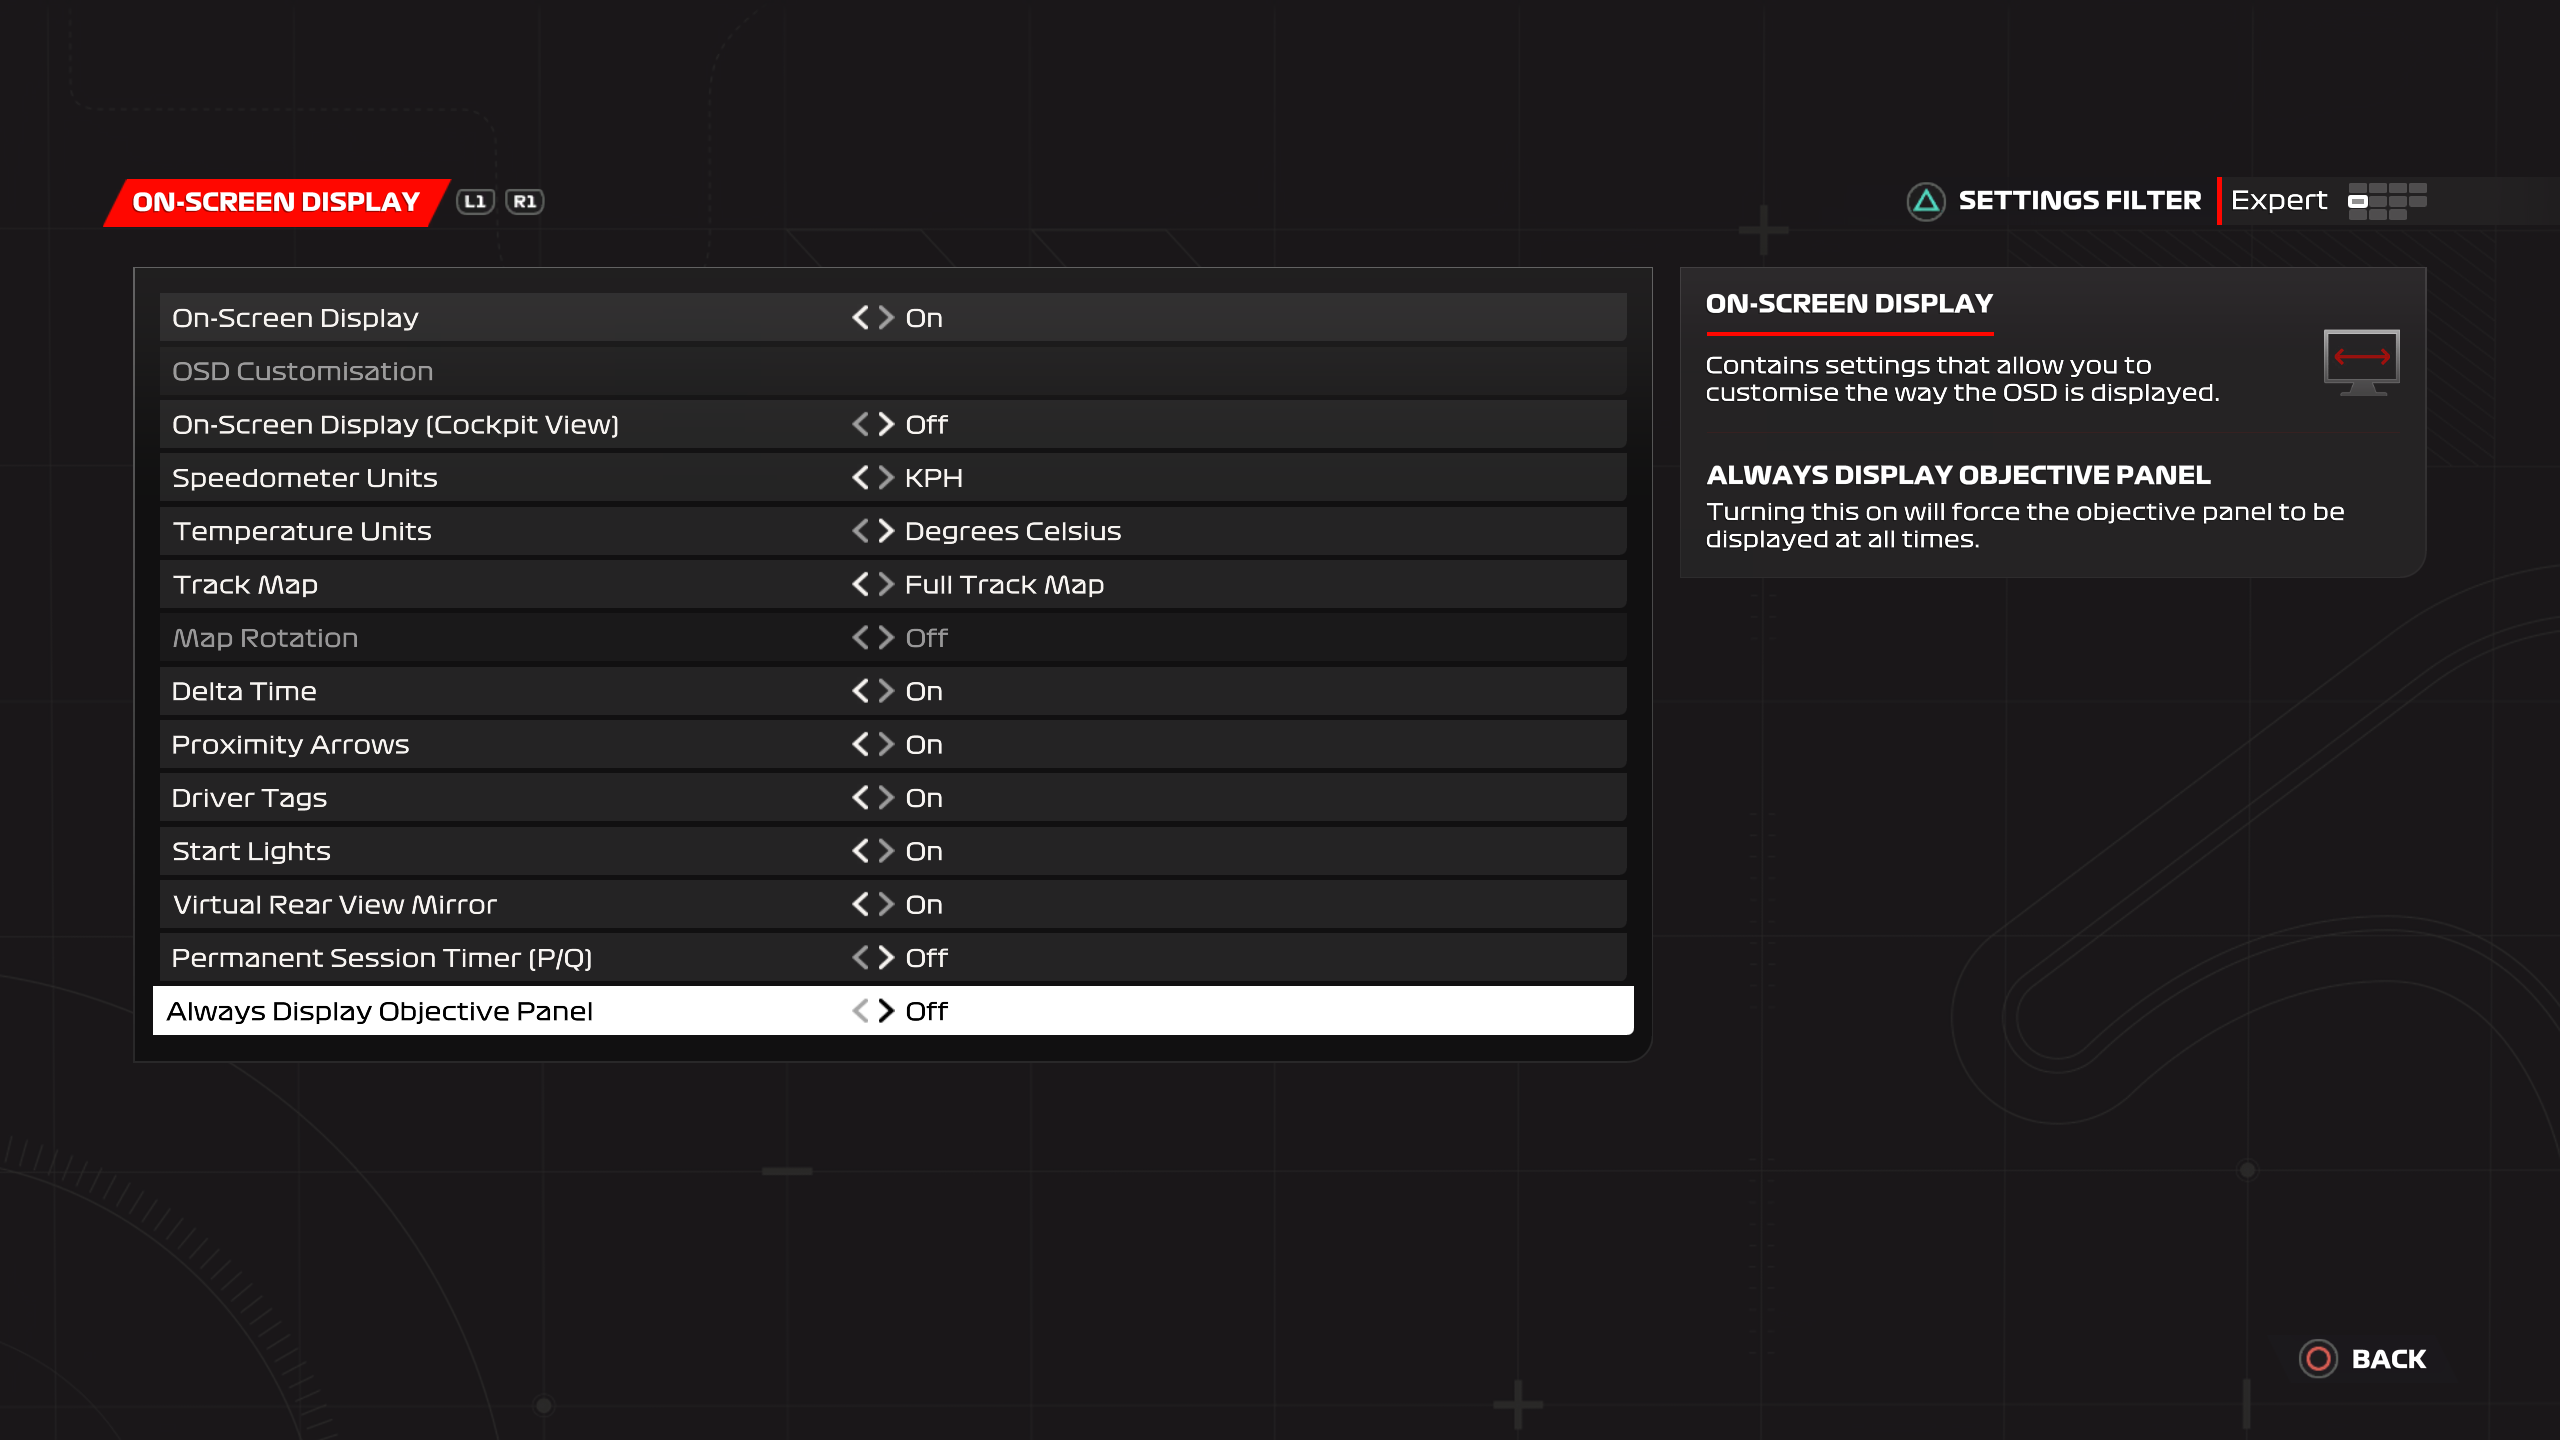
Task: Cycle On-Screen Display (Cockpit View) right chevron
Action: point(886,424)
